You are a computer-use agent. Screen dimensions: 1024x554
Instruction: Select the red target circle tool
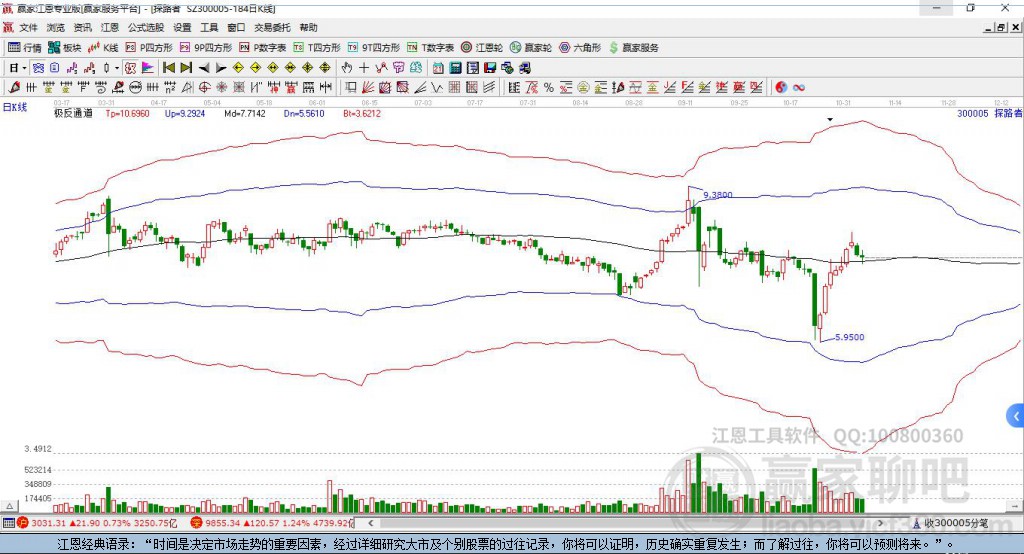pyautogui.click(x=204, y=88)
